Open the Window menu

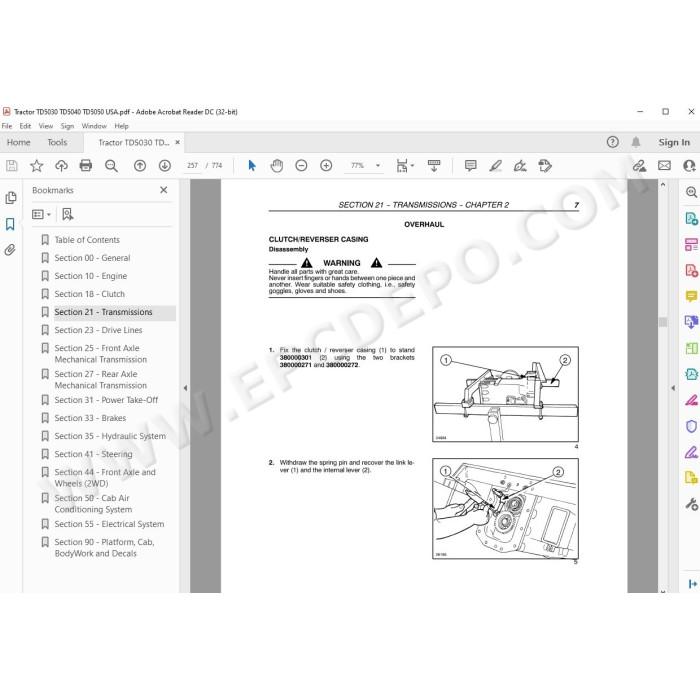94,126
